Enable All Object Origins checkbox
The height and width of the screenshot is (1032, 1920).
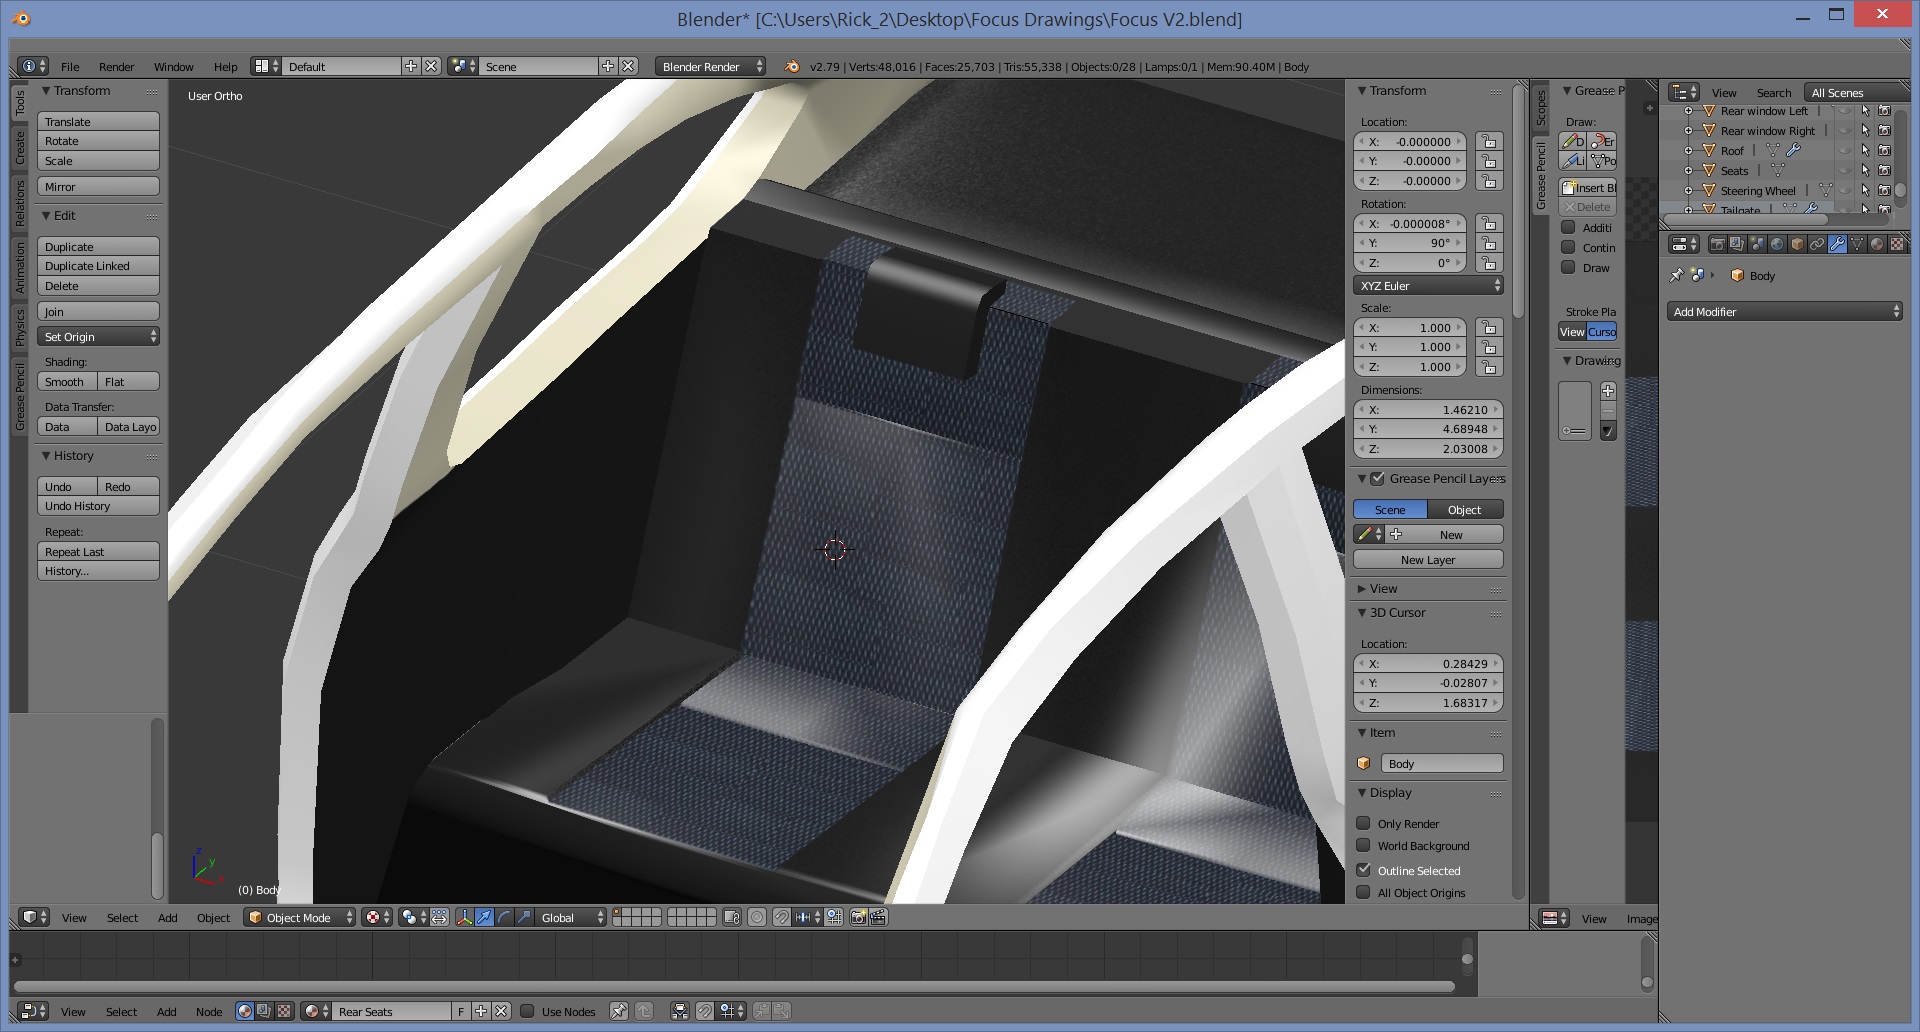[x=1363, y=892]
